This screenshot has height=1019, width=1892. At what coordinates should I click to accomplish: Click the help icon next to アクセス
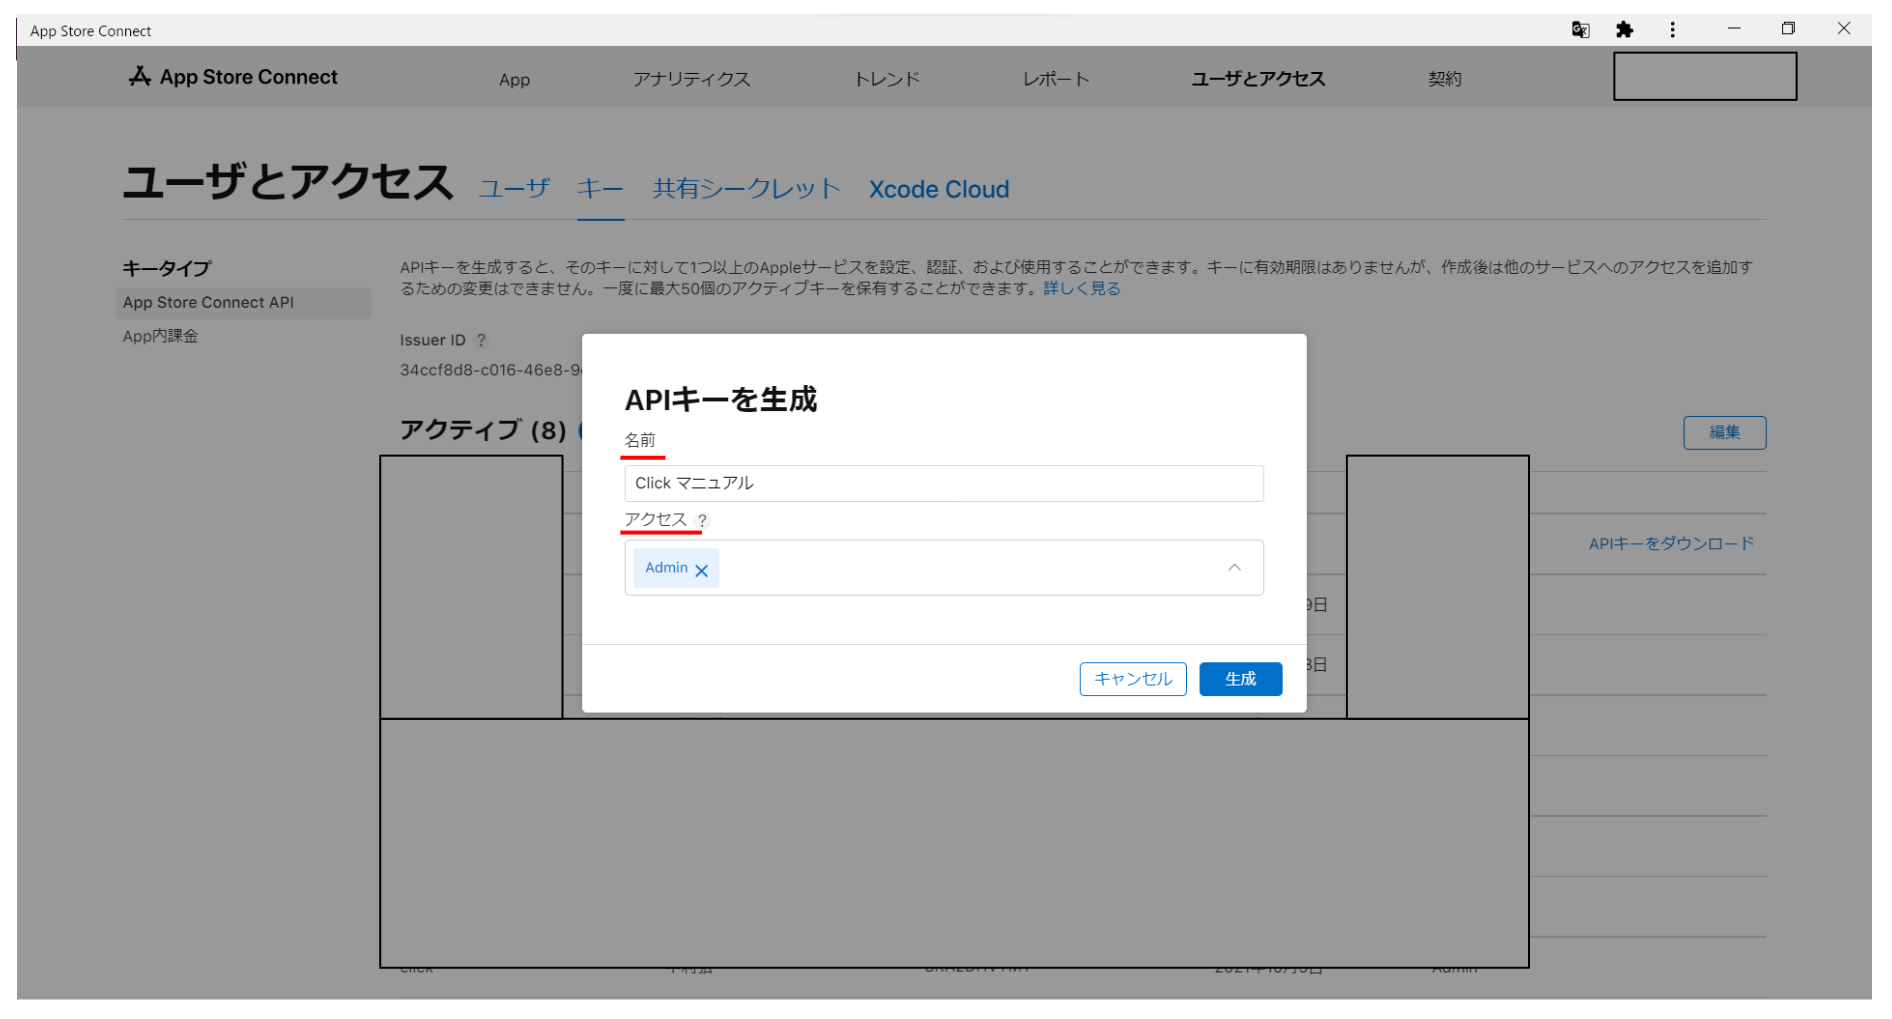tap(702, 520)
